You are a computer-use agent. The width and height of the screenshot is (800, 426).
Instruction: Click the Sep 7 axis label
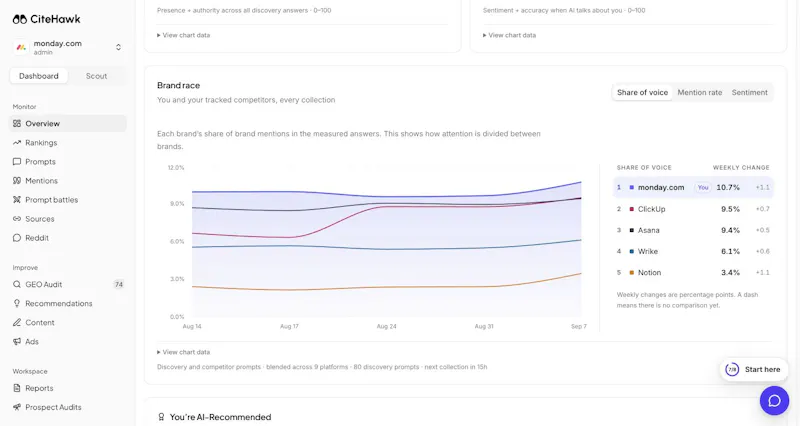click(579, 327)
